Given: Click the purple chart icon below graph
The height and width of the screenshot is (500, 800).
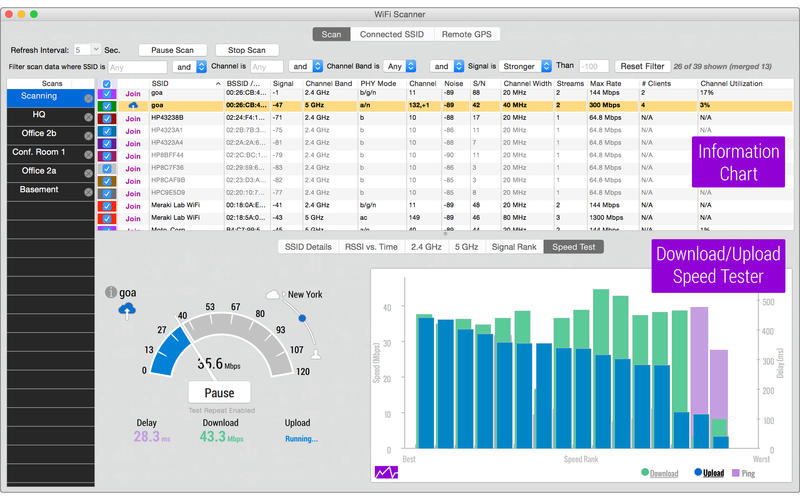Looking at the screenshot, I should point(386,472).
